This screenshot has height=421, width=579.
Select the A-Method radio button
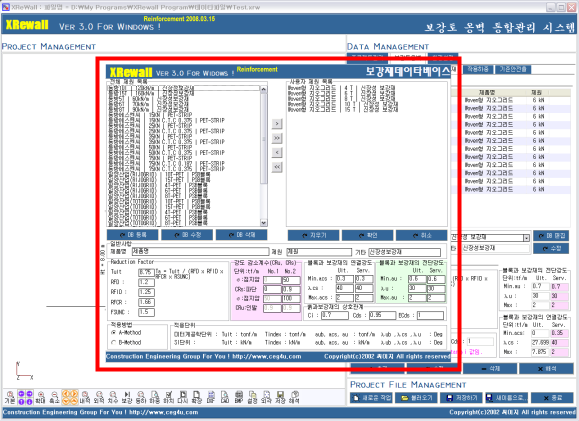click(114, 332)
